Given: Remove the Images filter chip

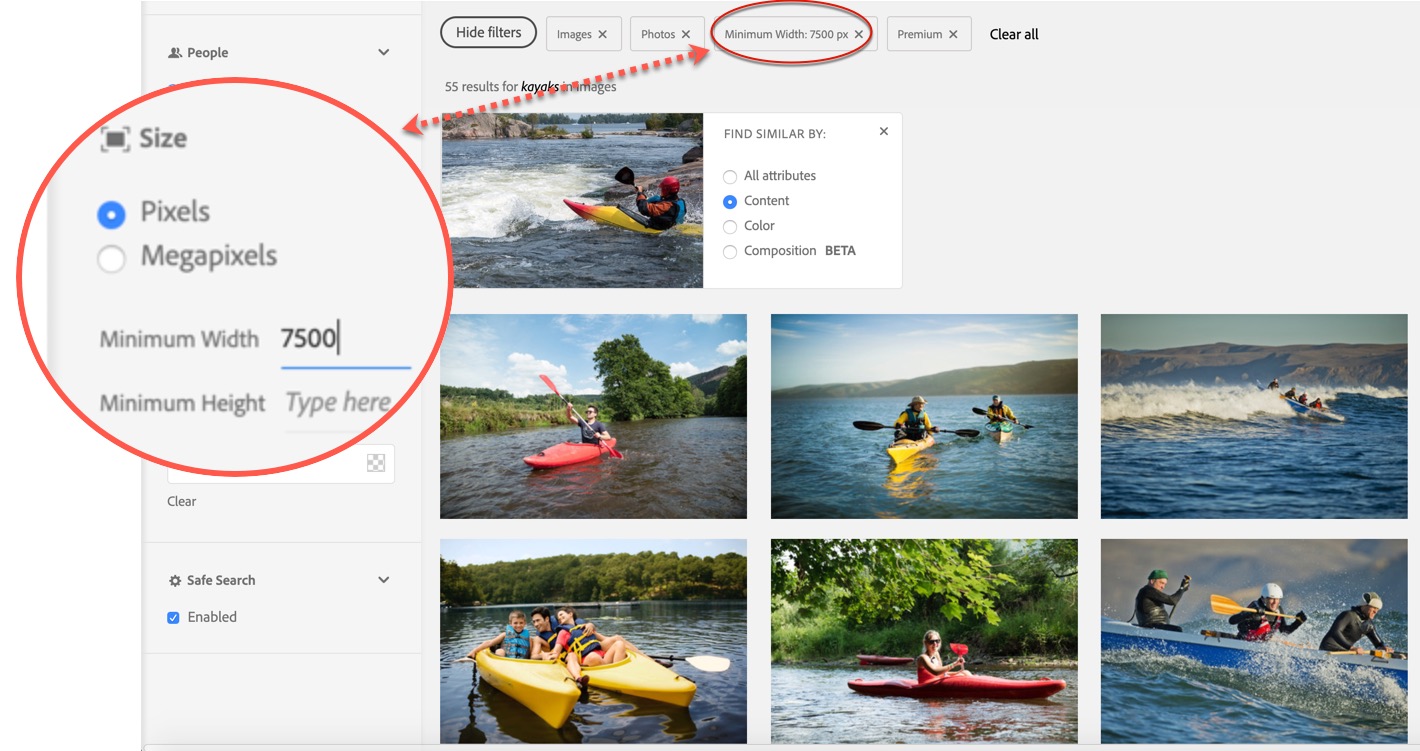Looking at the screenshot, I should [x=602, y=34].
